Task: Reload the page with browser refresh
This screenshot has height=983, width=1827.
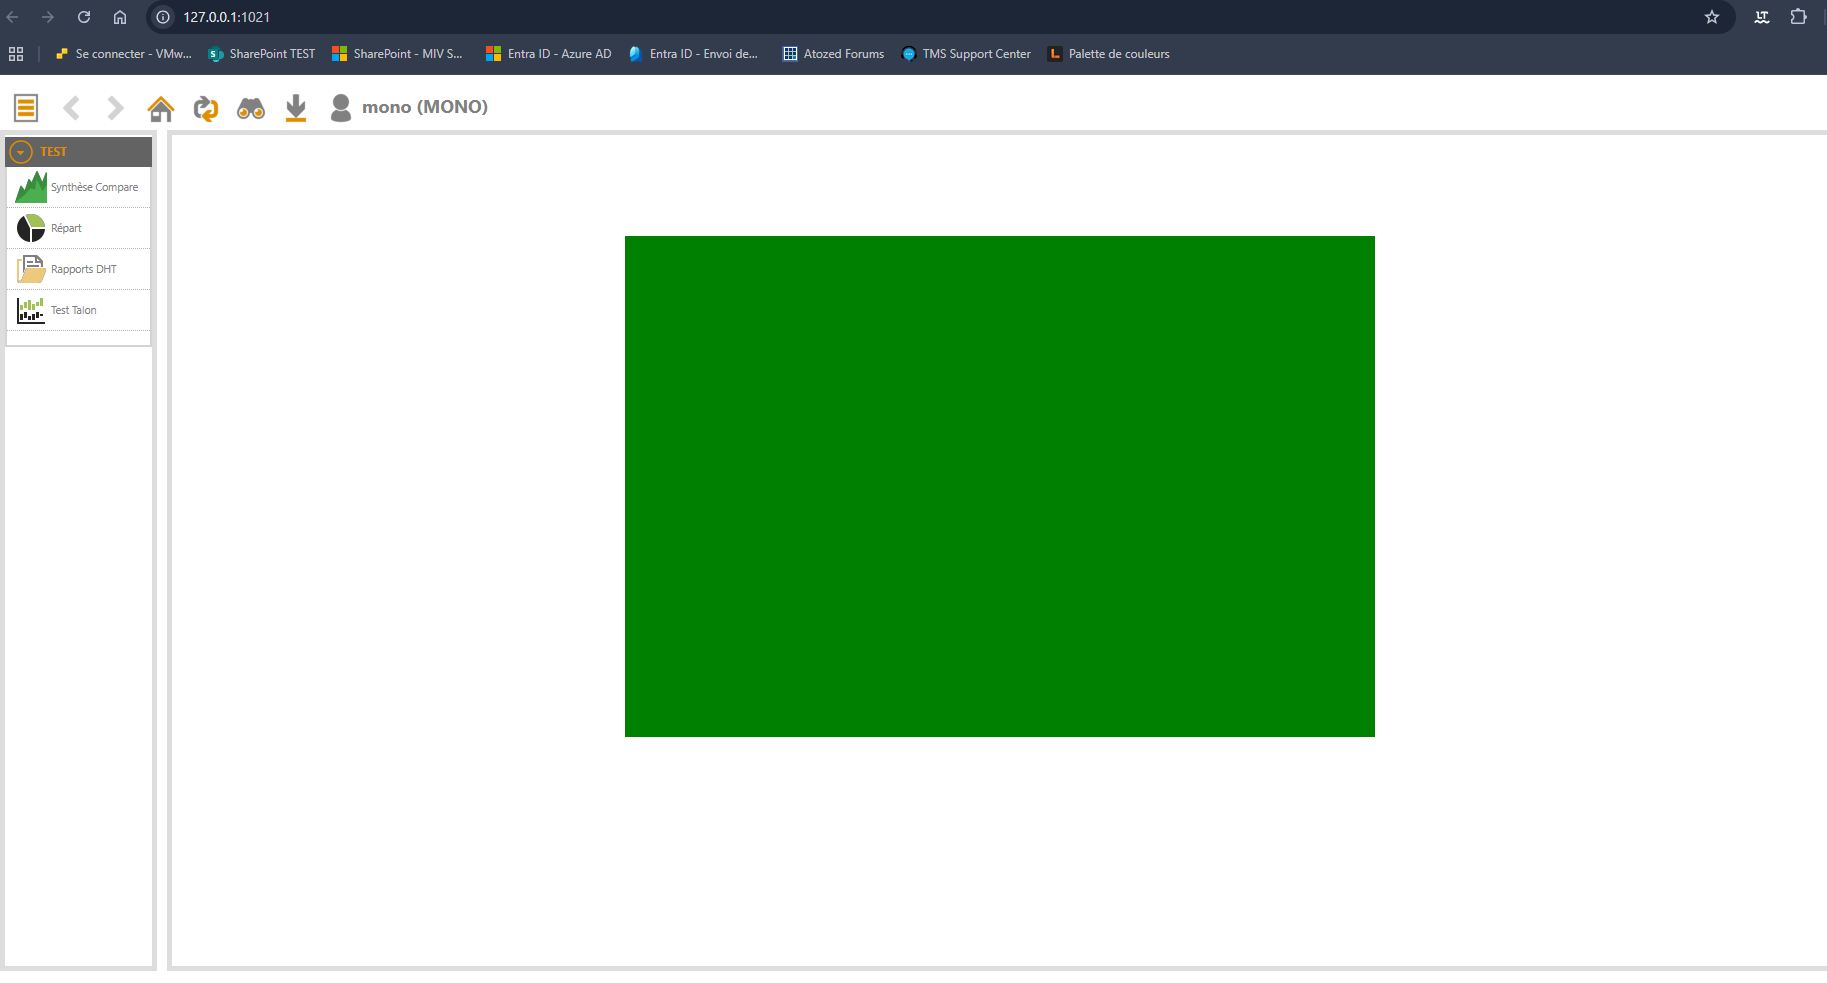Action: point(84,17)
